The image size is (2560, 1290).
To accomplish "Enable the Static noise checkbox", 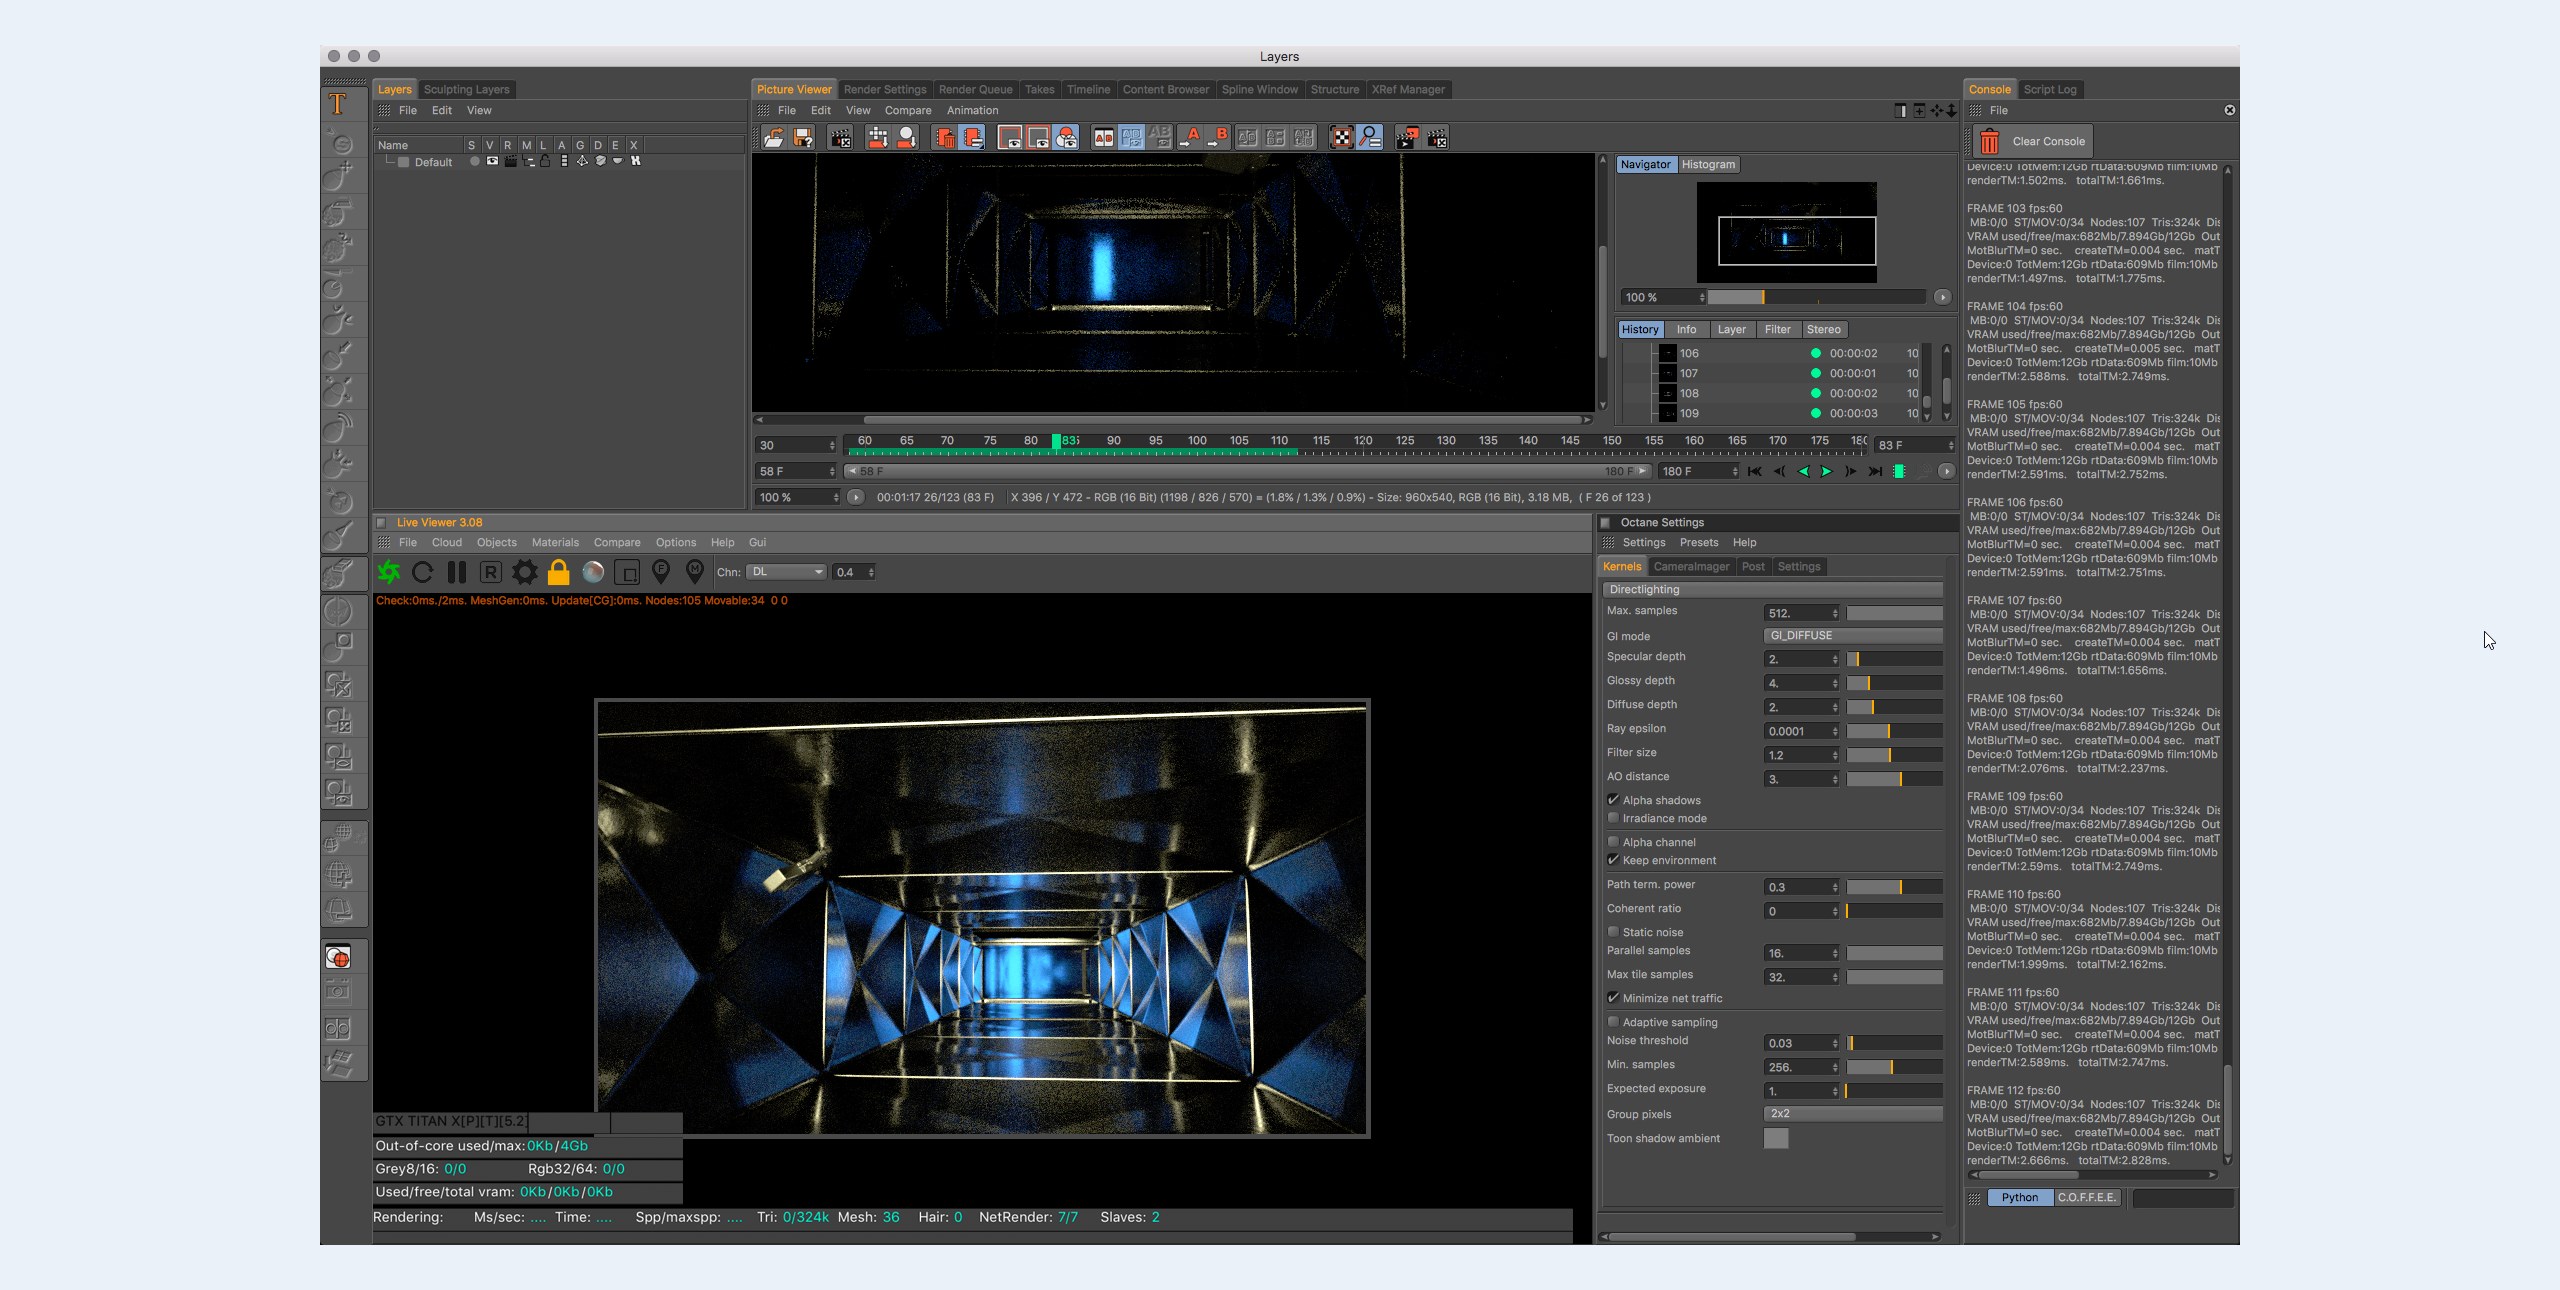I will click(1613, 932).
